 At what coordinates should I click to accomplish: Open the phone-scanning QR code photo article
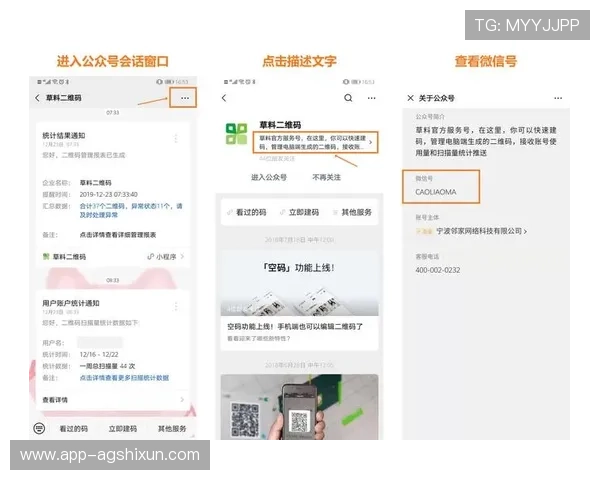pos(300,407)
